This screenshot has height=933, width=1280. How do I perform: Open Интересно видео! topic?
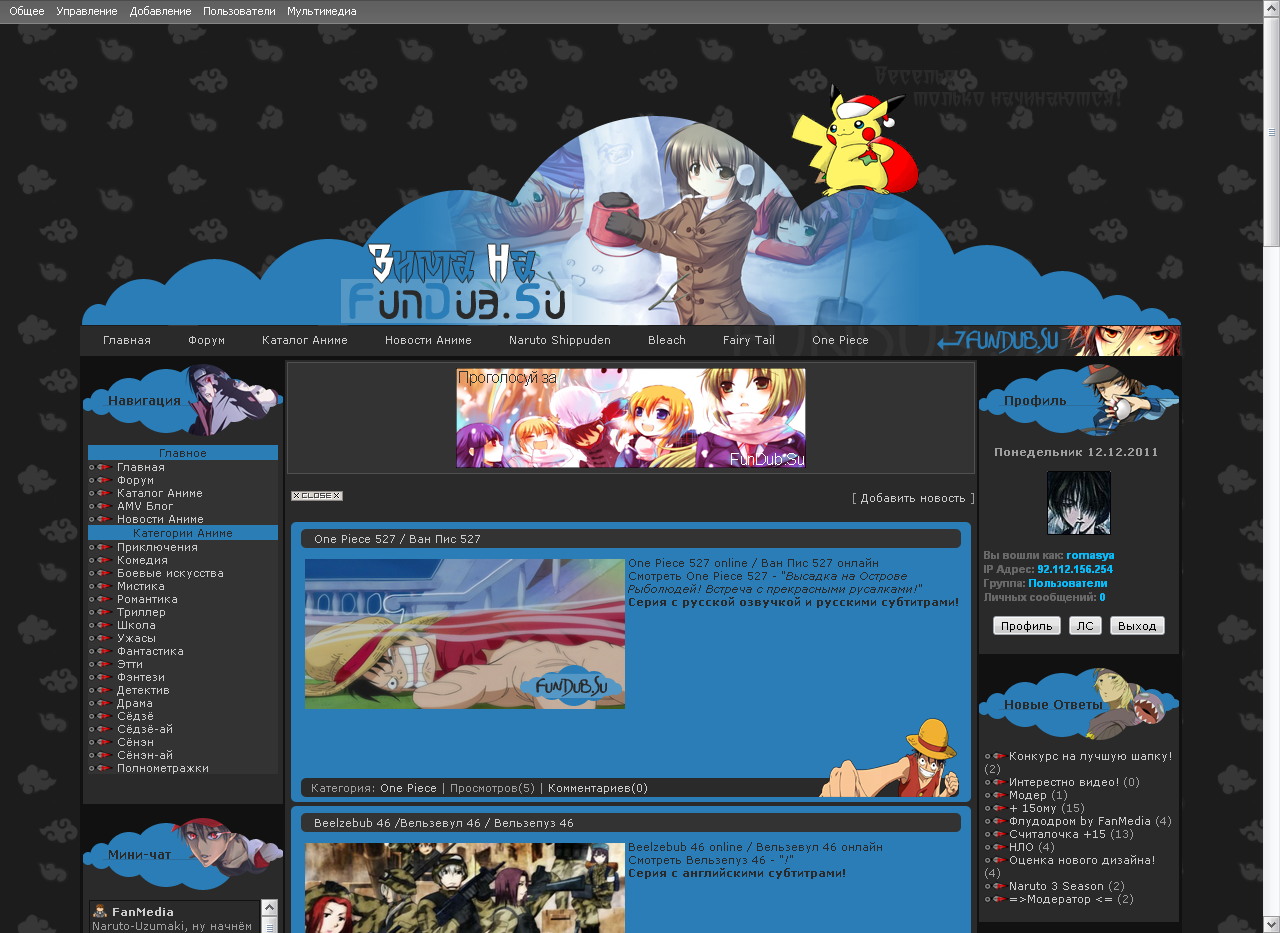point(1063,782)
